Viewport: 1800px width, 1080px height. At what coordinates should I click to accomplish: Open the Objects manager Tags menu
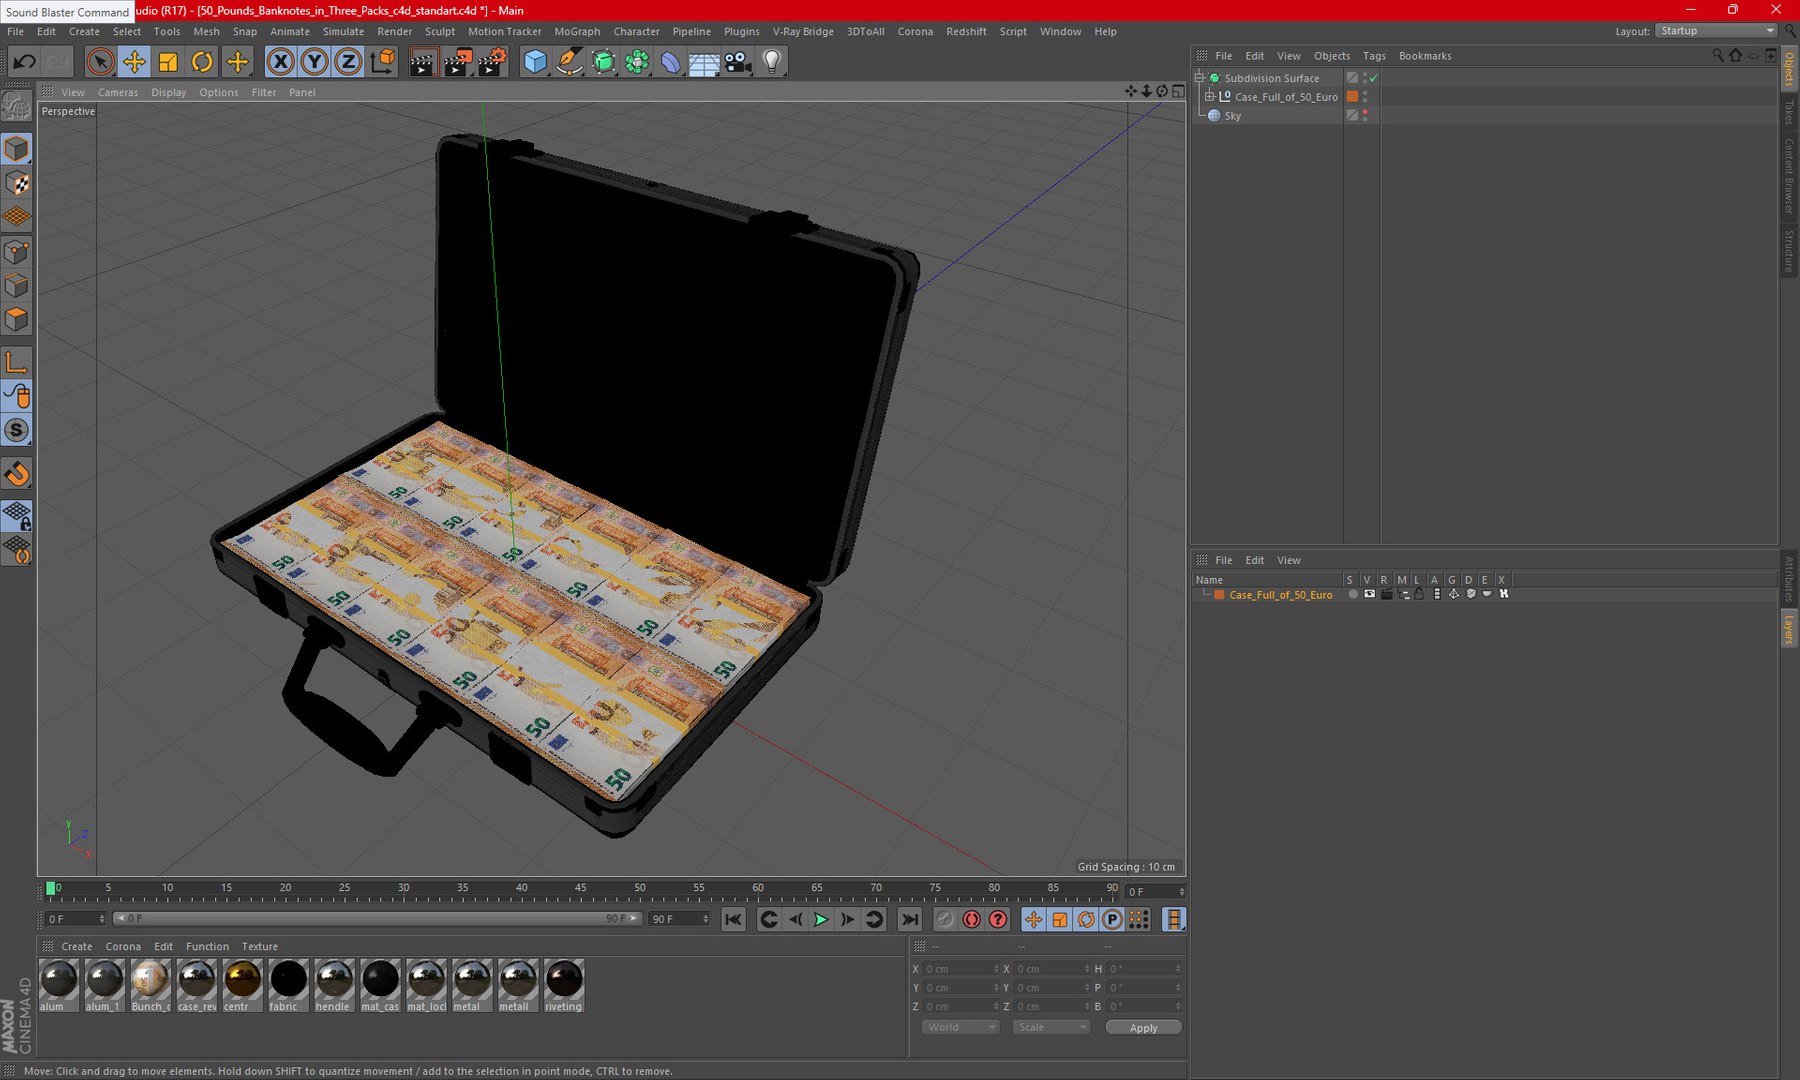tap(1374, 56)
